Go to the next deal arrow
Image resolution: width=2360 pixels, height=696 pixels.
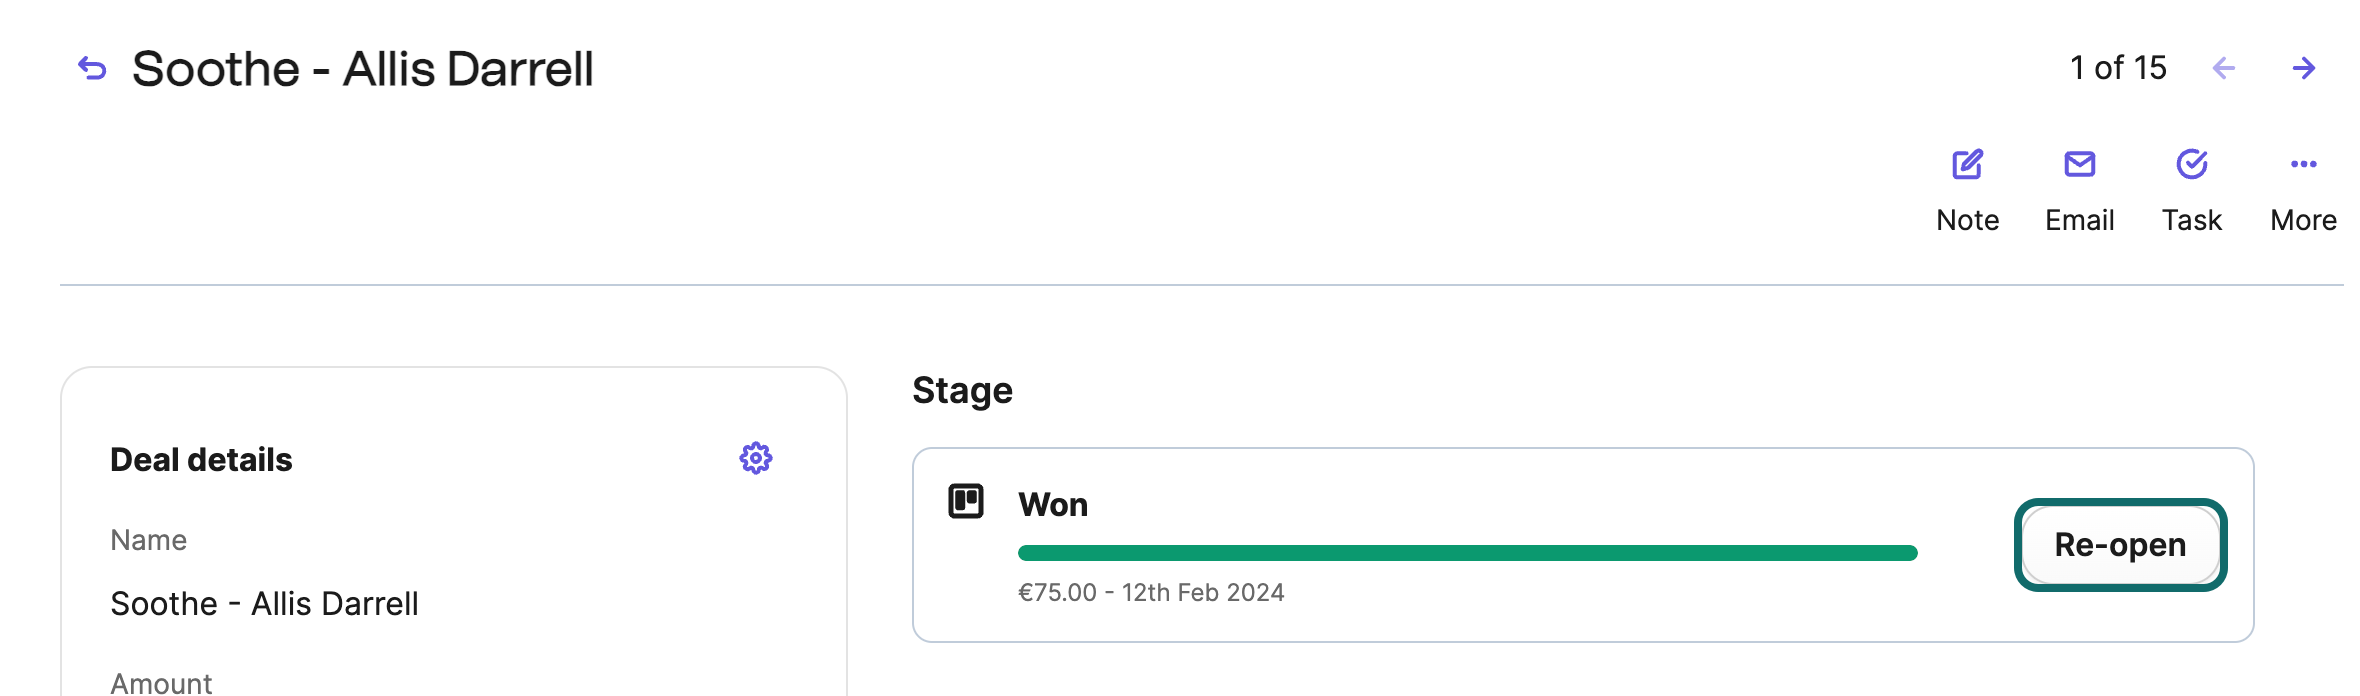[2304, 68]
